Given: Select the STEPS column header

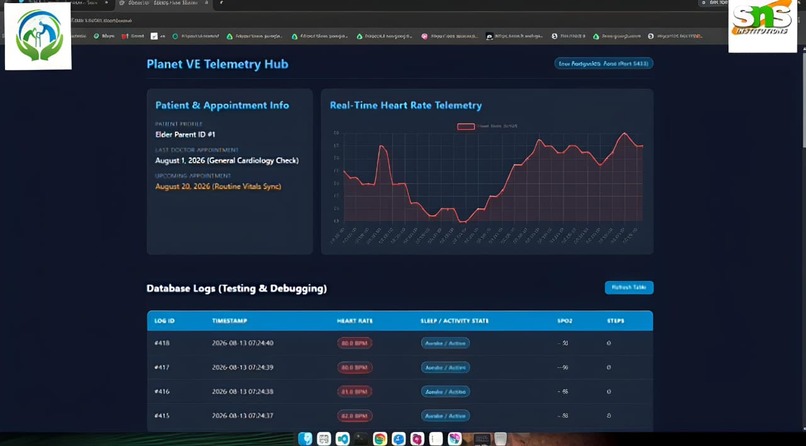Looking at the screenshot, I should pyautogui.click(x=615, y=321).
